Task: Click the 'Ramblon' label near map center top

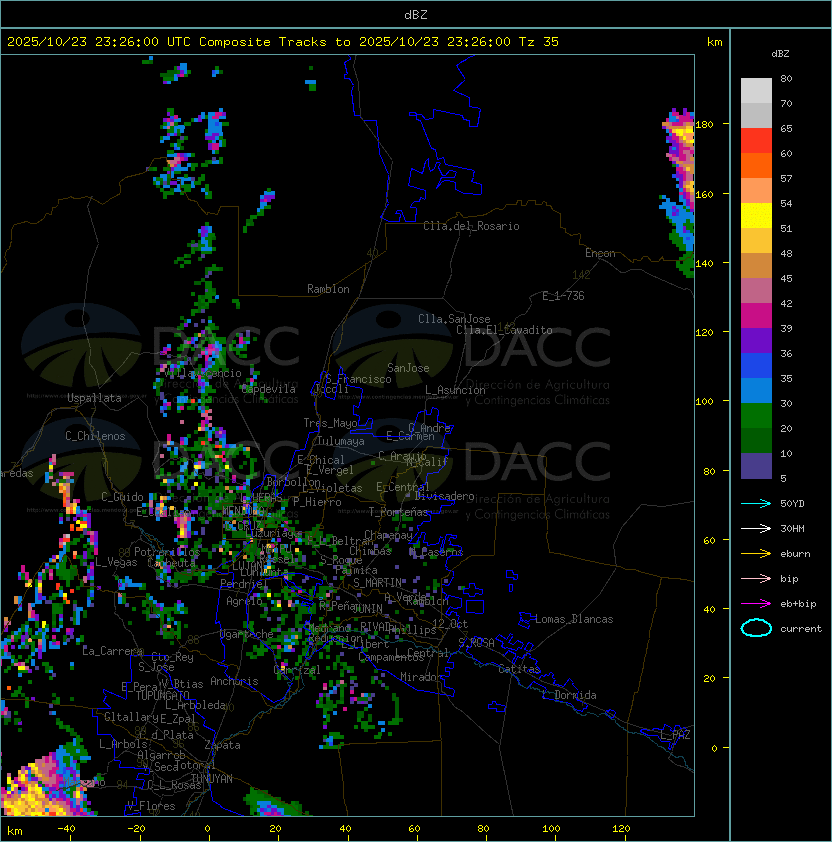Action: click(328, 289)
